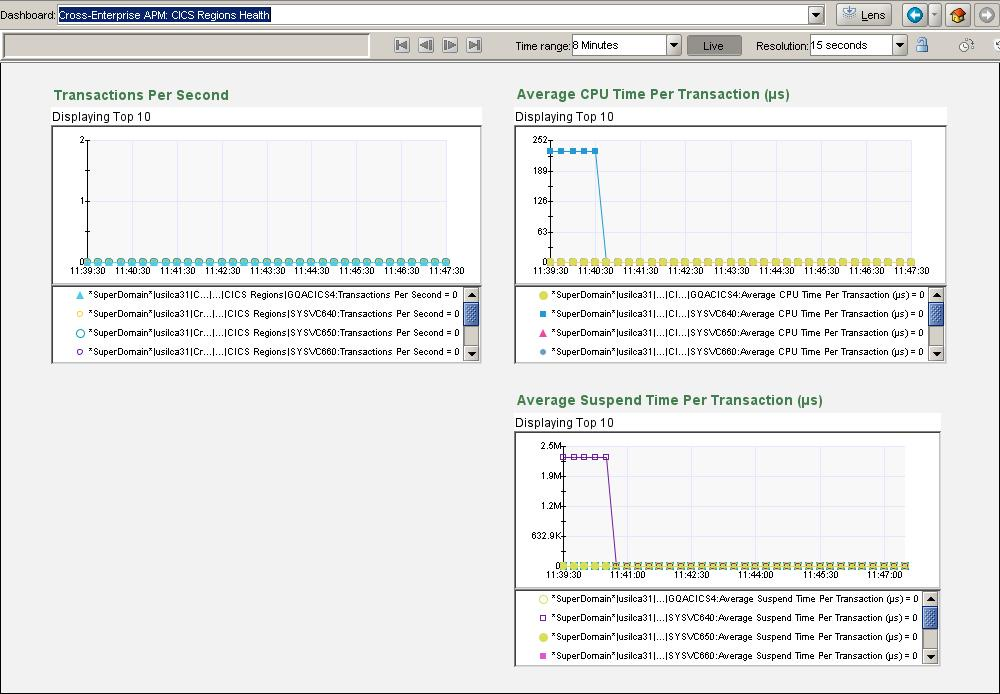This screenshot has width=1000, height=694.
Task: Go back with the blue left arrow
Action: tap(915, 15)
